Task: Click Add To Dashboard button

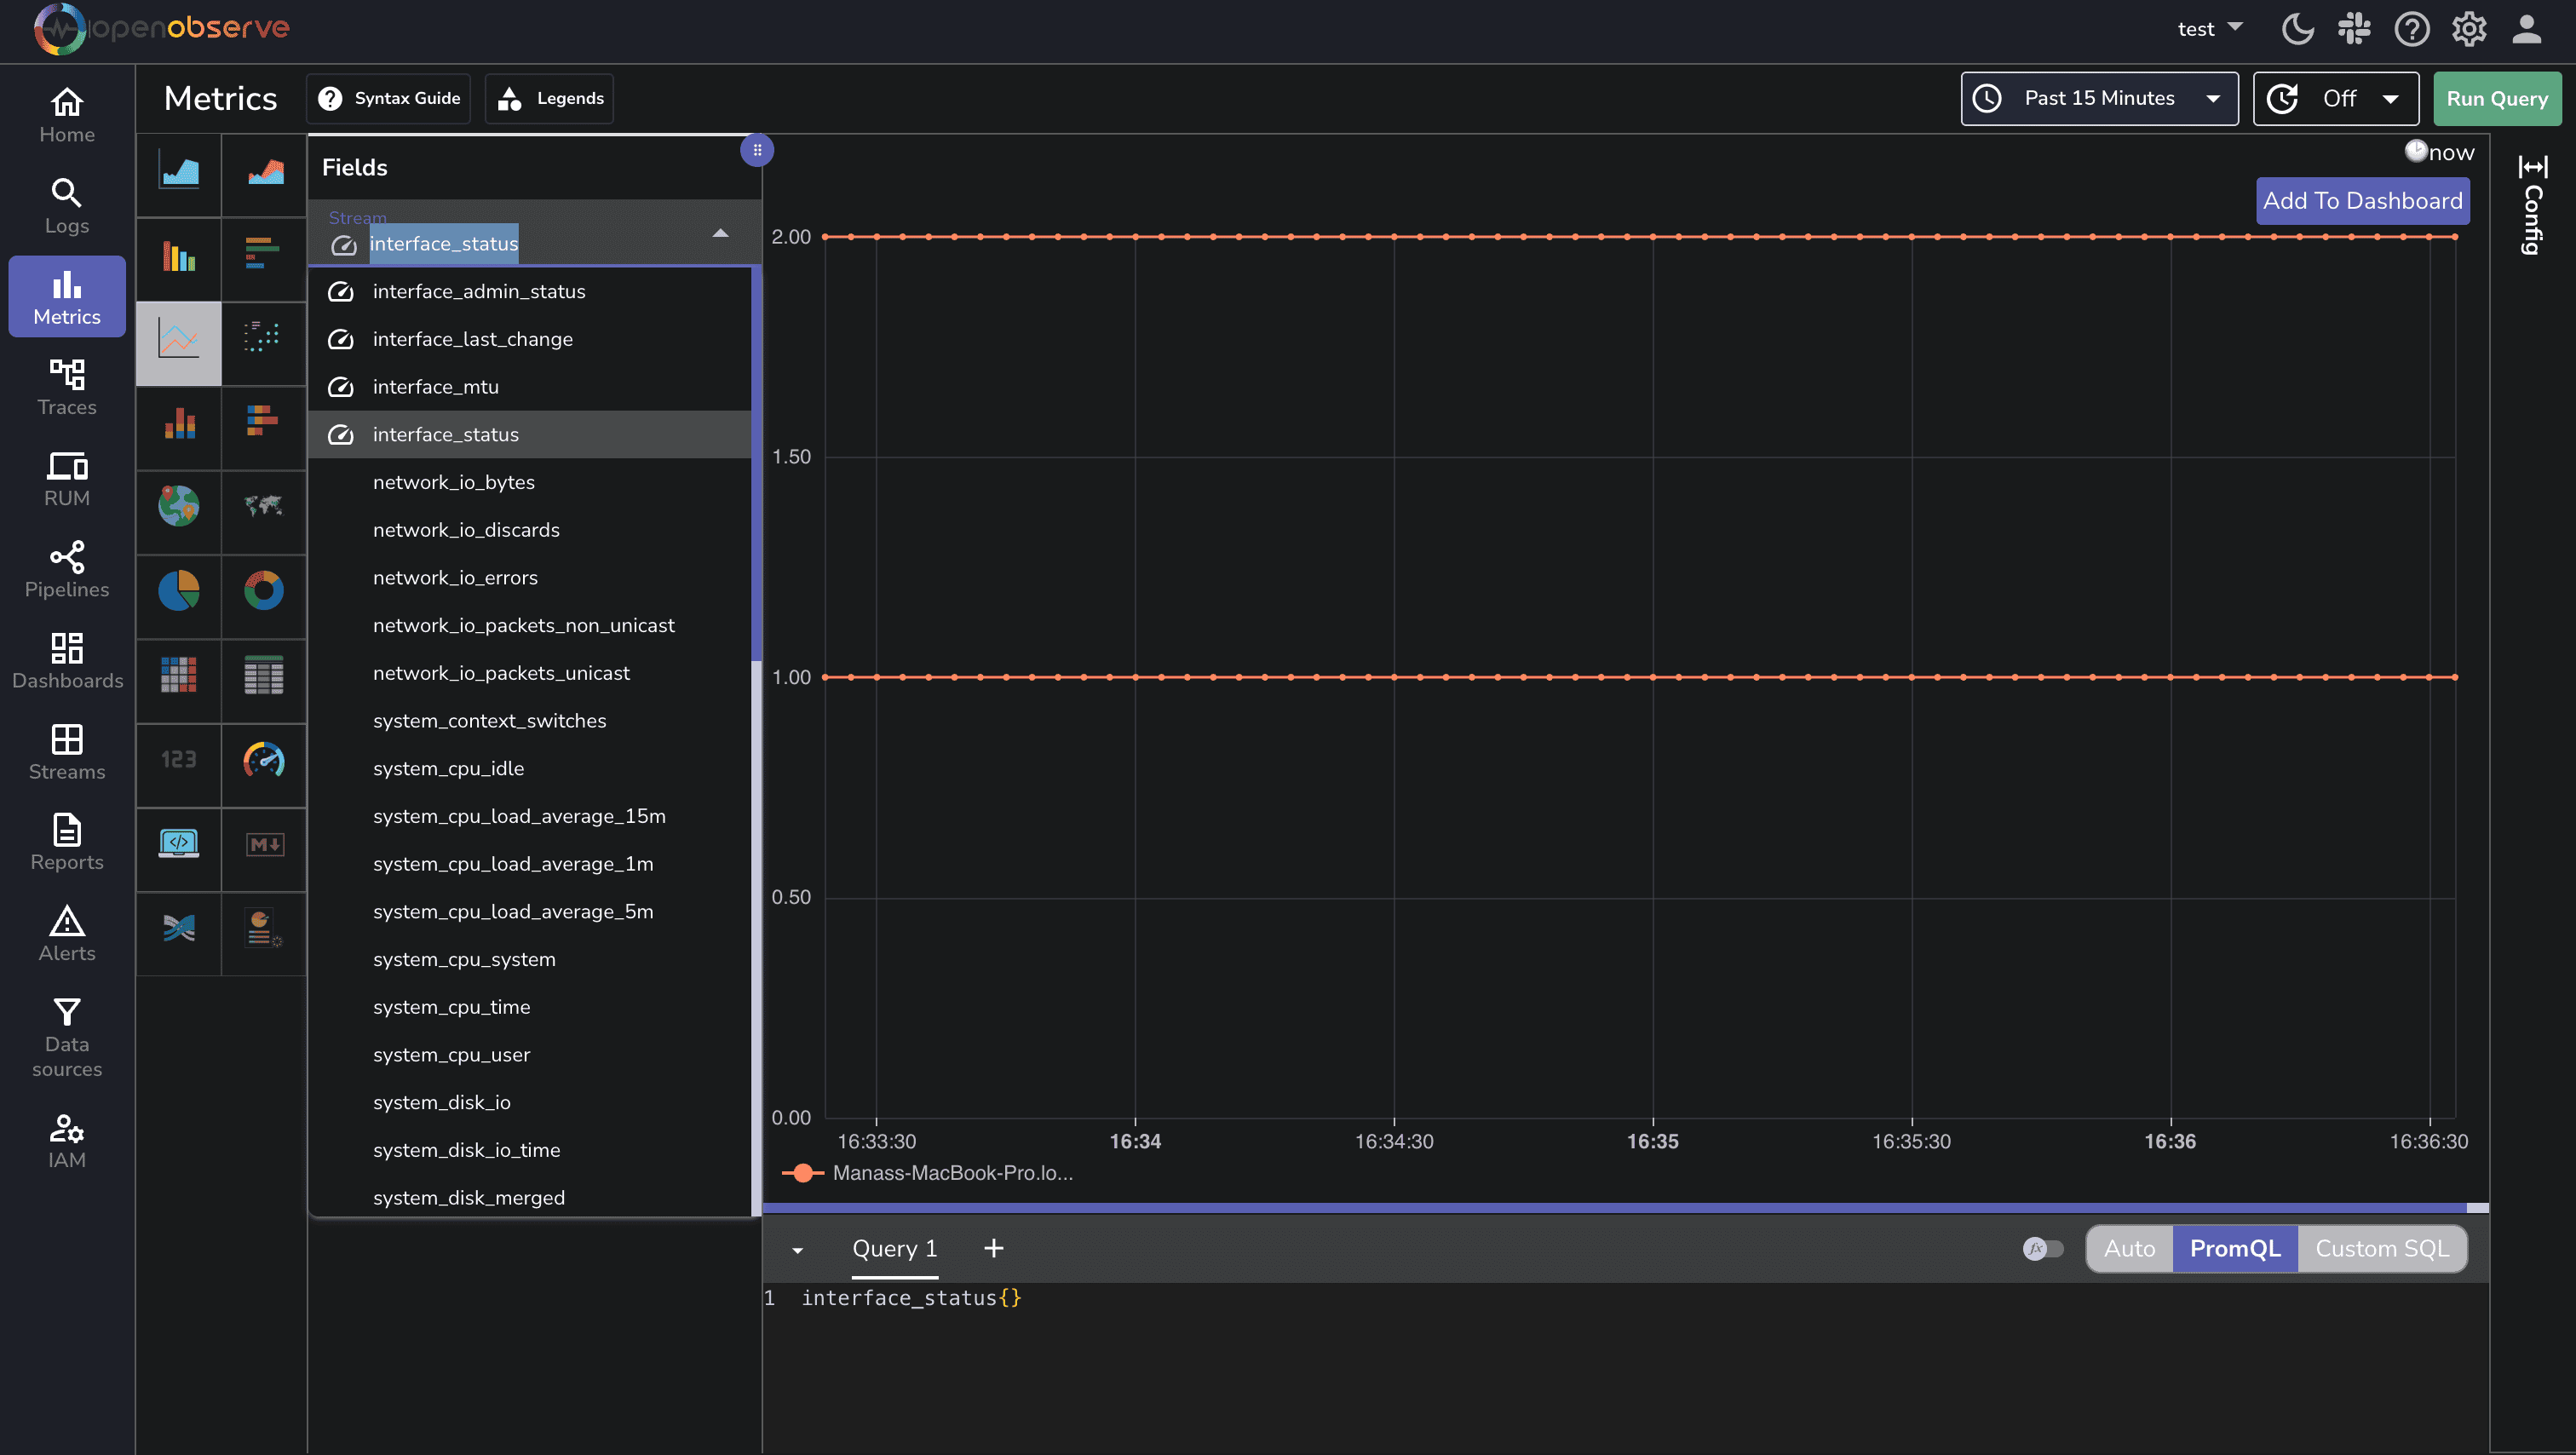Action: point(2362,201)
